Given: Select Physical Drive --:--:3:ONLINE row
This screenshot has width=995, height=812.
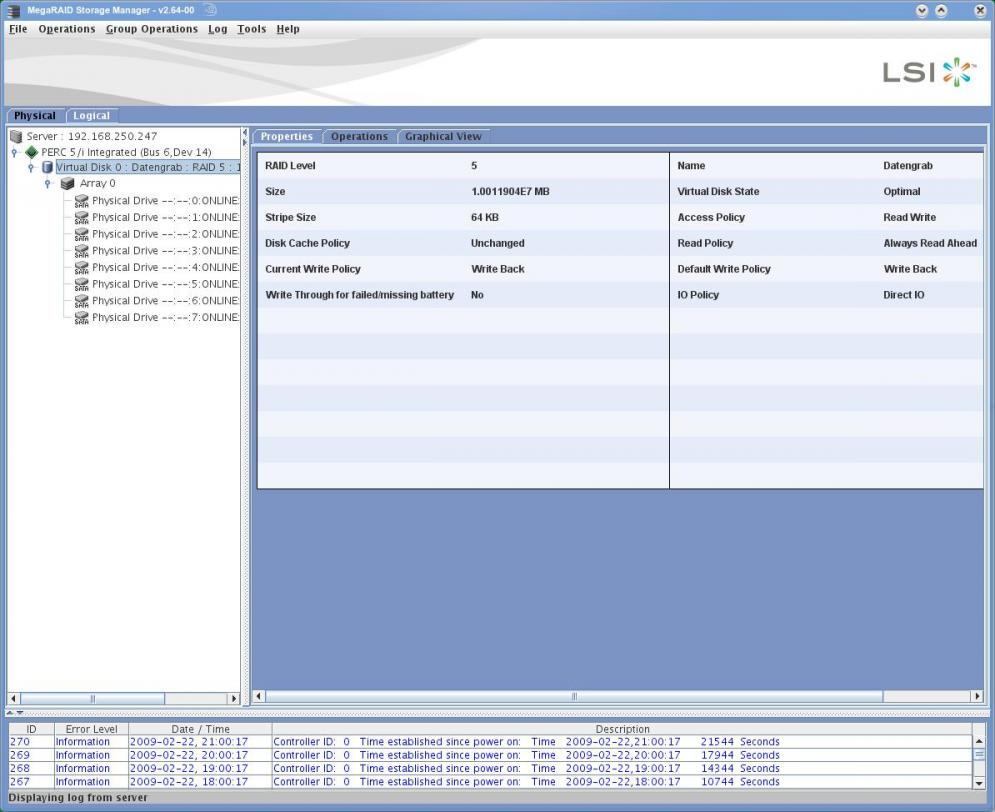Looking at the screenshot, I should click(165, 251).
